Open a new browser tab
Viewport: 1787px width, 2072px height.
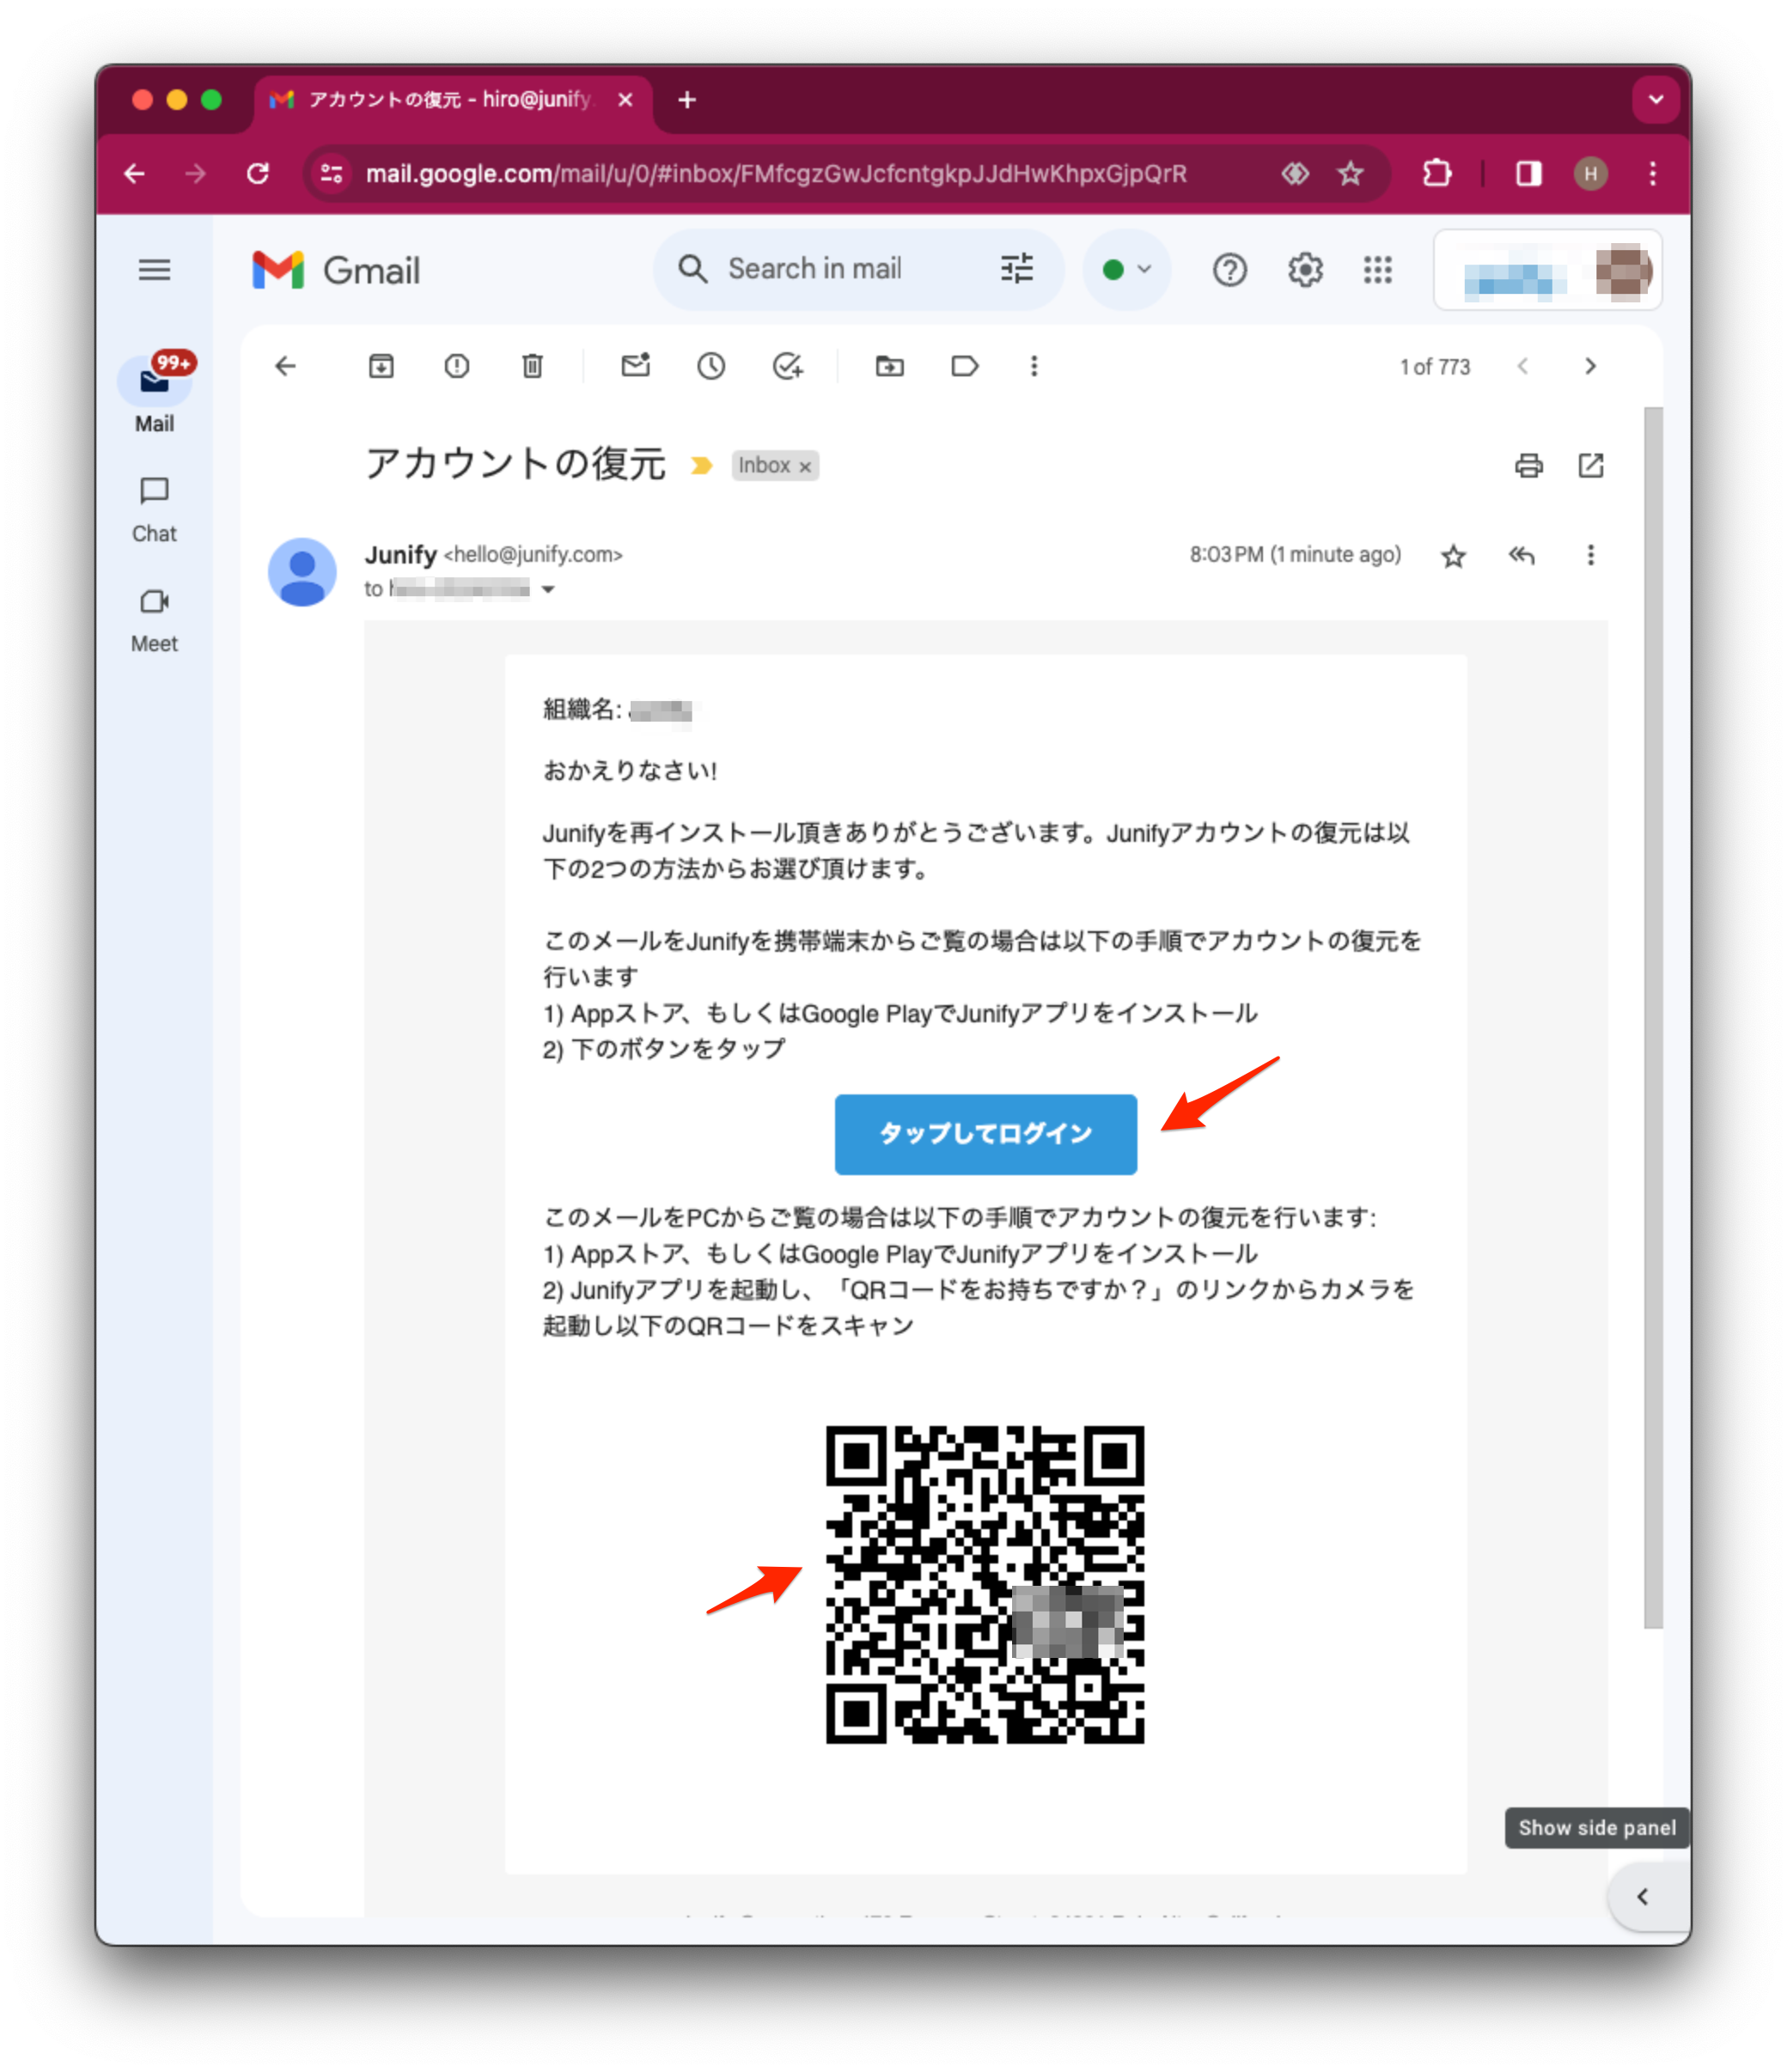click(687, 100)
